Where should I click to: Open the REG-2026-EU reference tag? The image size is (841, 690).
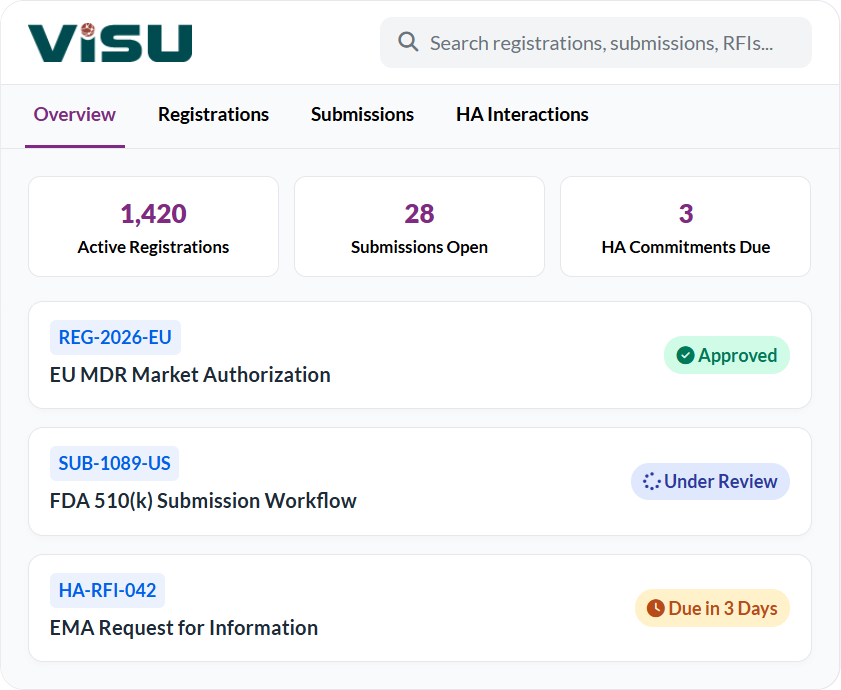115,337
